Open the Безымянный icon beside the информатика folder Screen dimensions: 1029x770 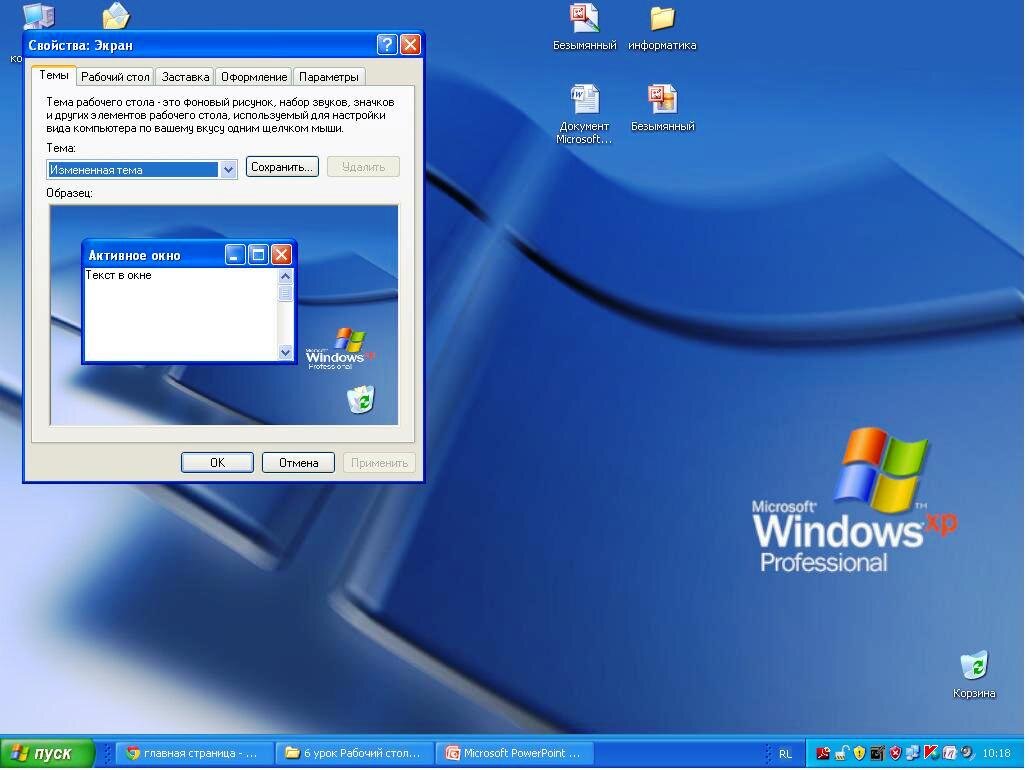(x=585, y=28)
